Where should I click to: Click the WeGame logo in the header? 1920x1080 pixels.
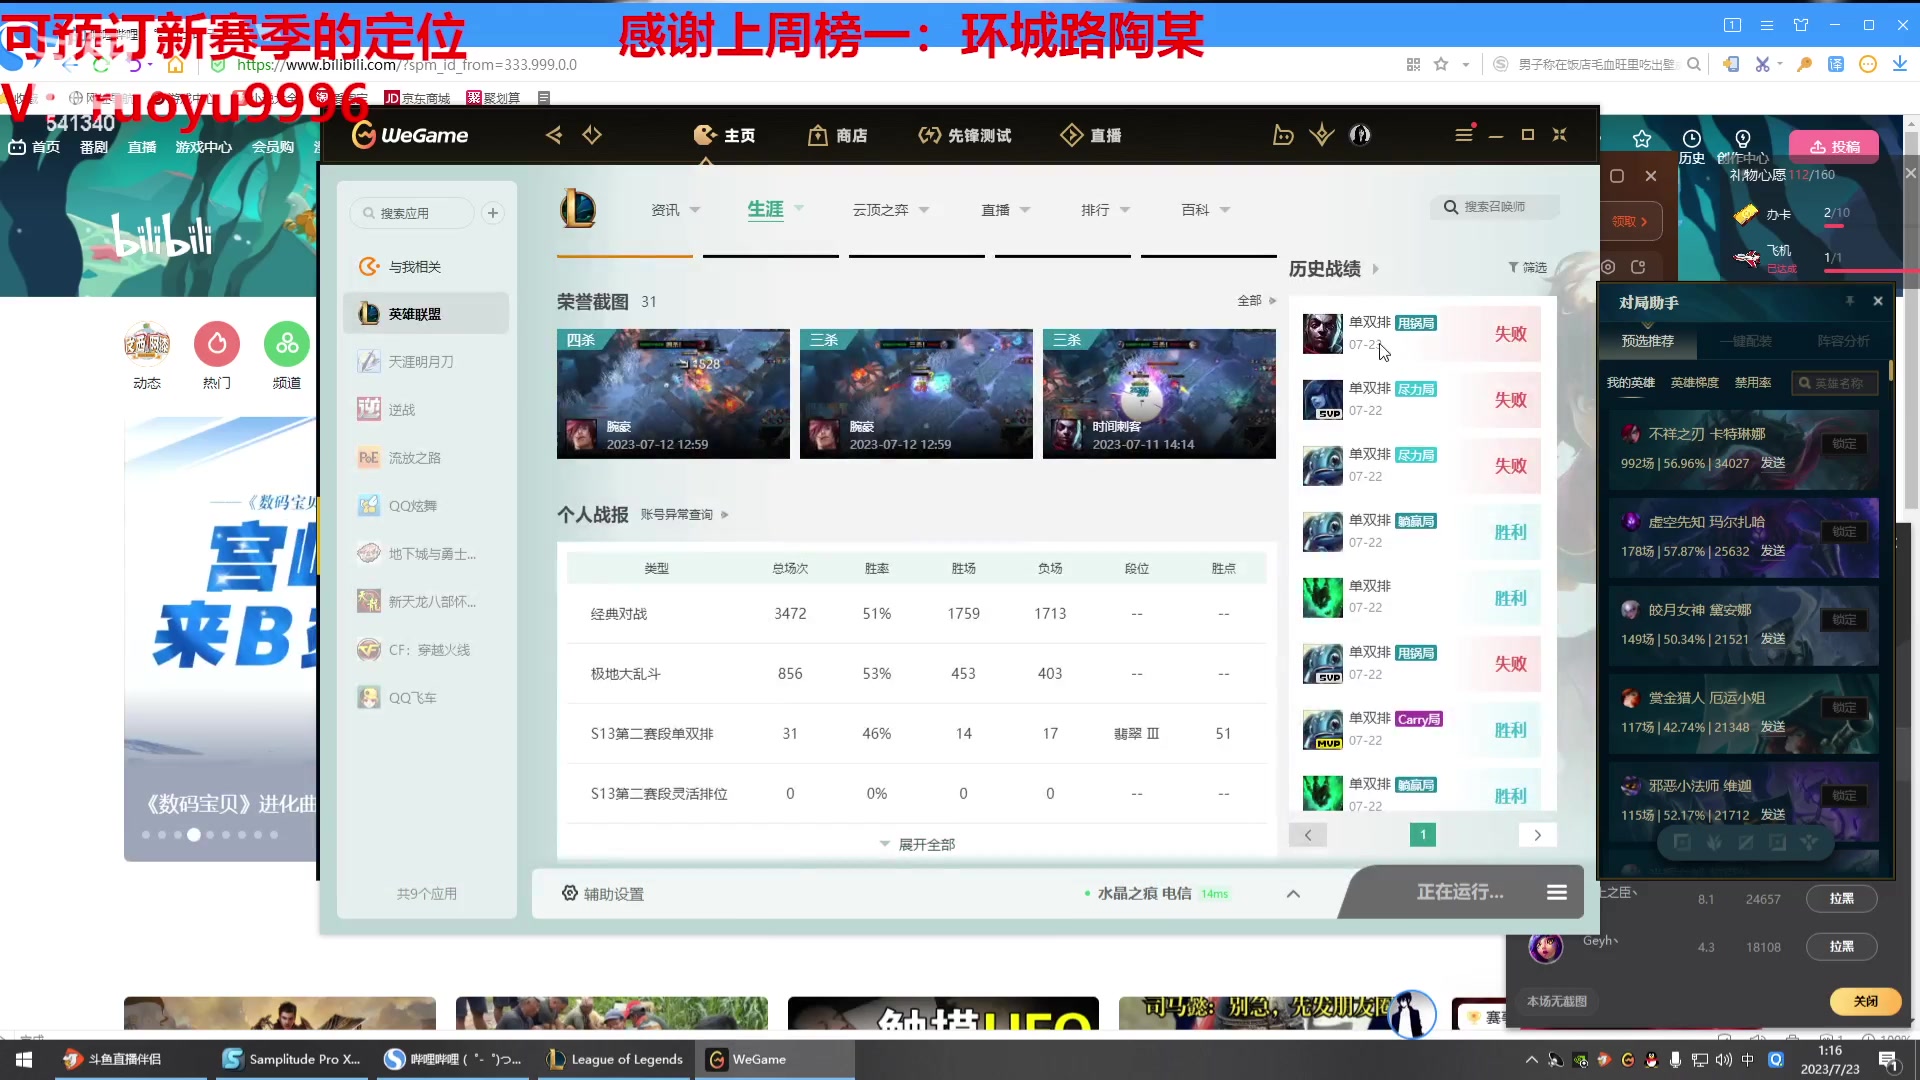tap(410, 135)
